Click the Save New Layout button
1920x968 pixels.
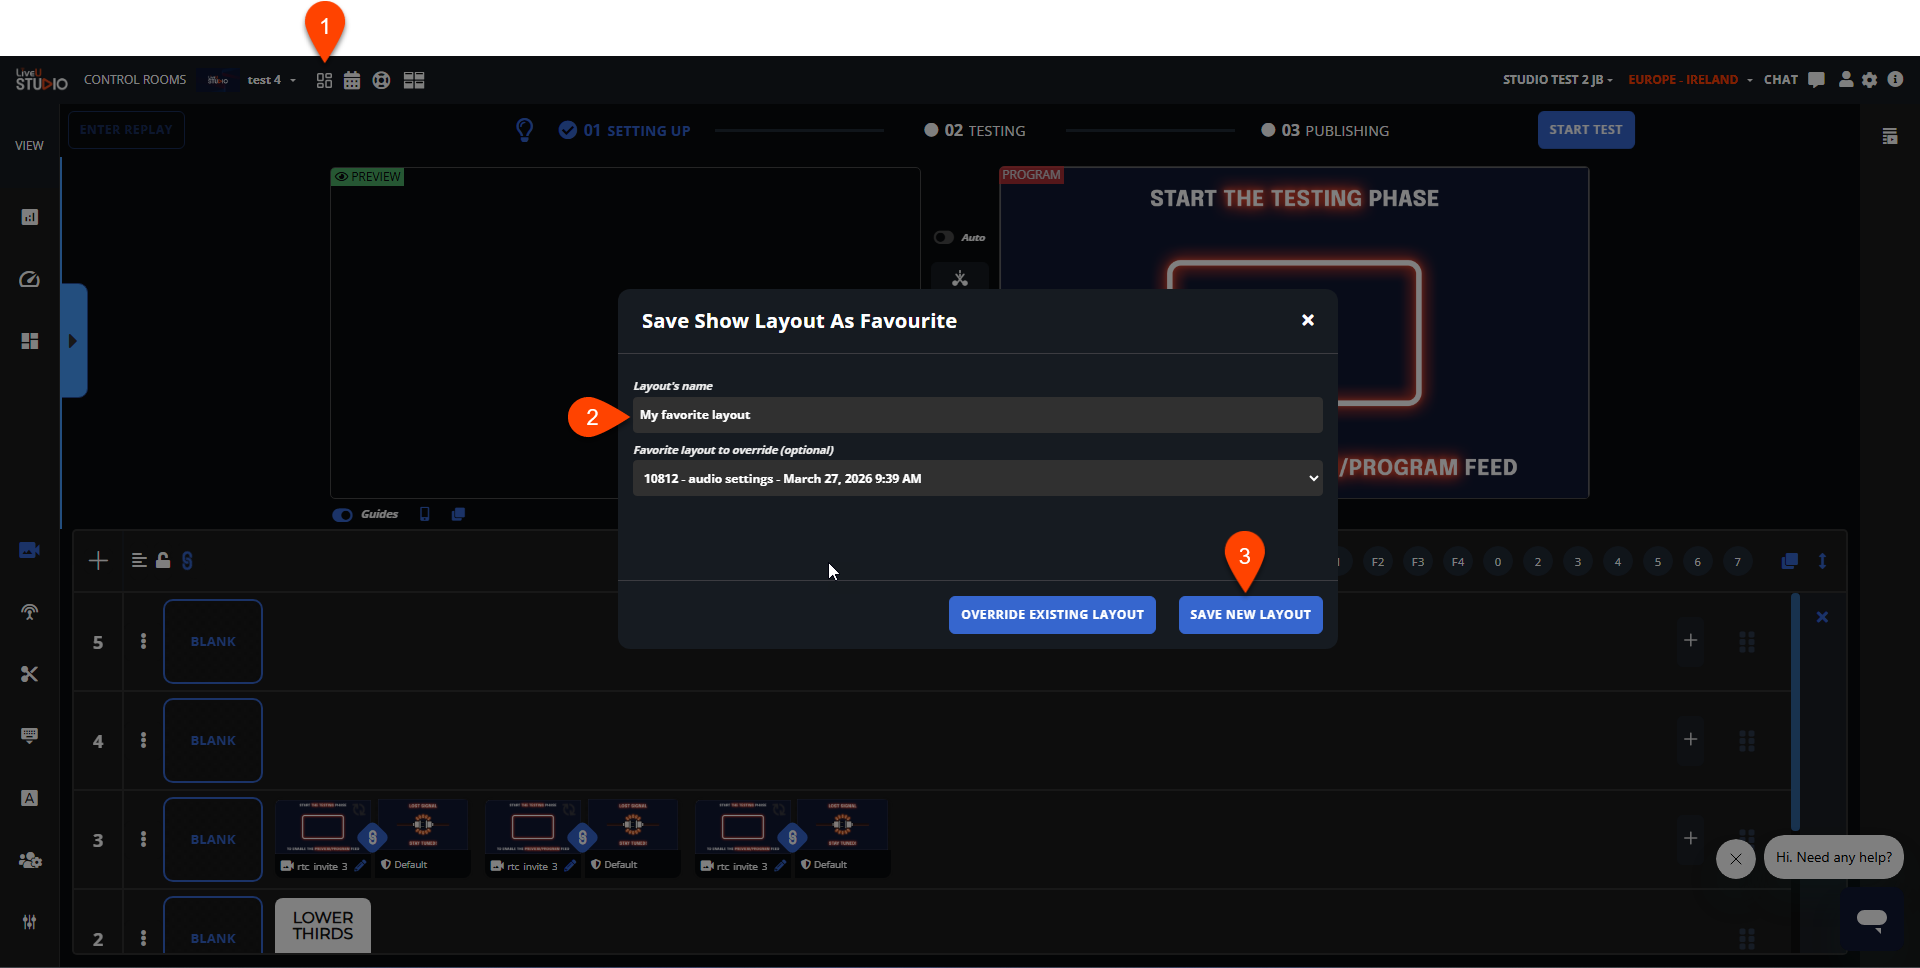click(x=1250, y=615)
